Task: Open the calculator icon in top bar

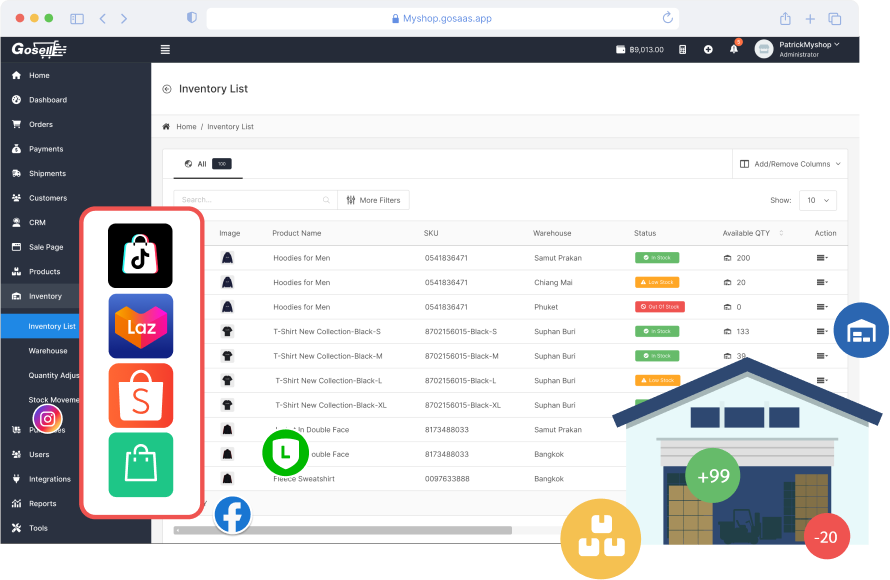Action: (682, 49)
